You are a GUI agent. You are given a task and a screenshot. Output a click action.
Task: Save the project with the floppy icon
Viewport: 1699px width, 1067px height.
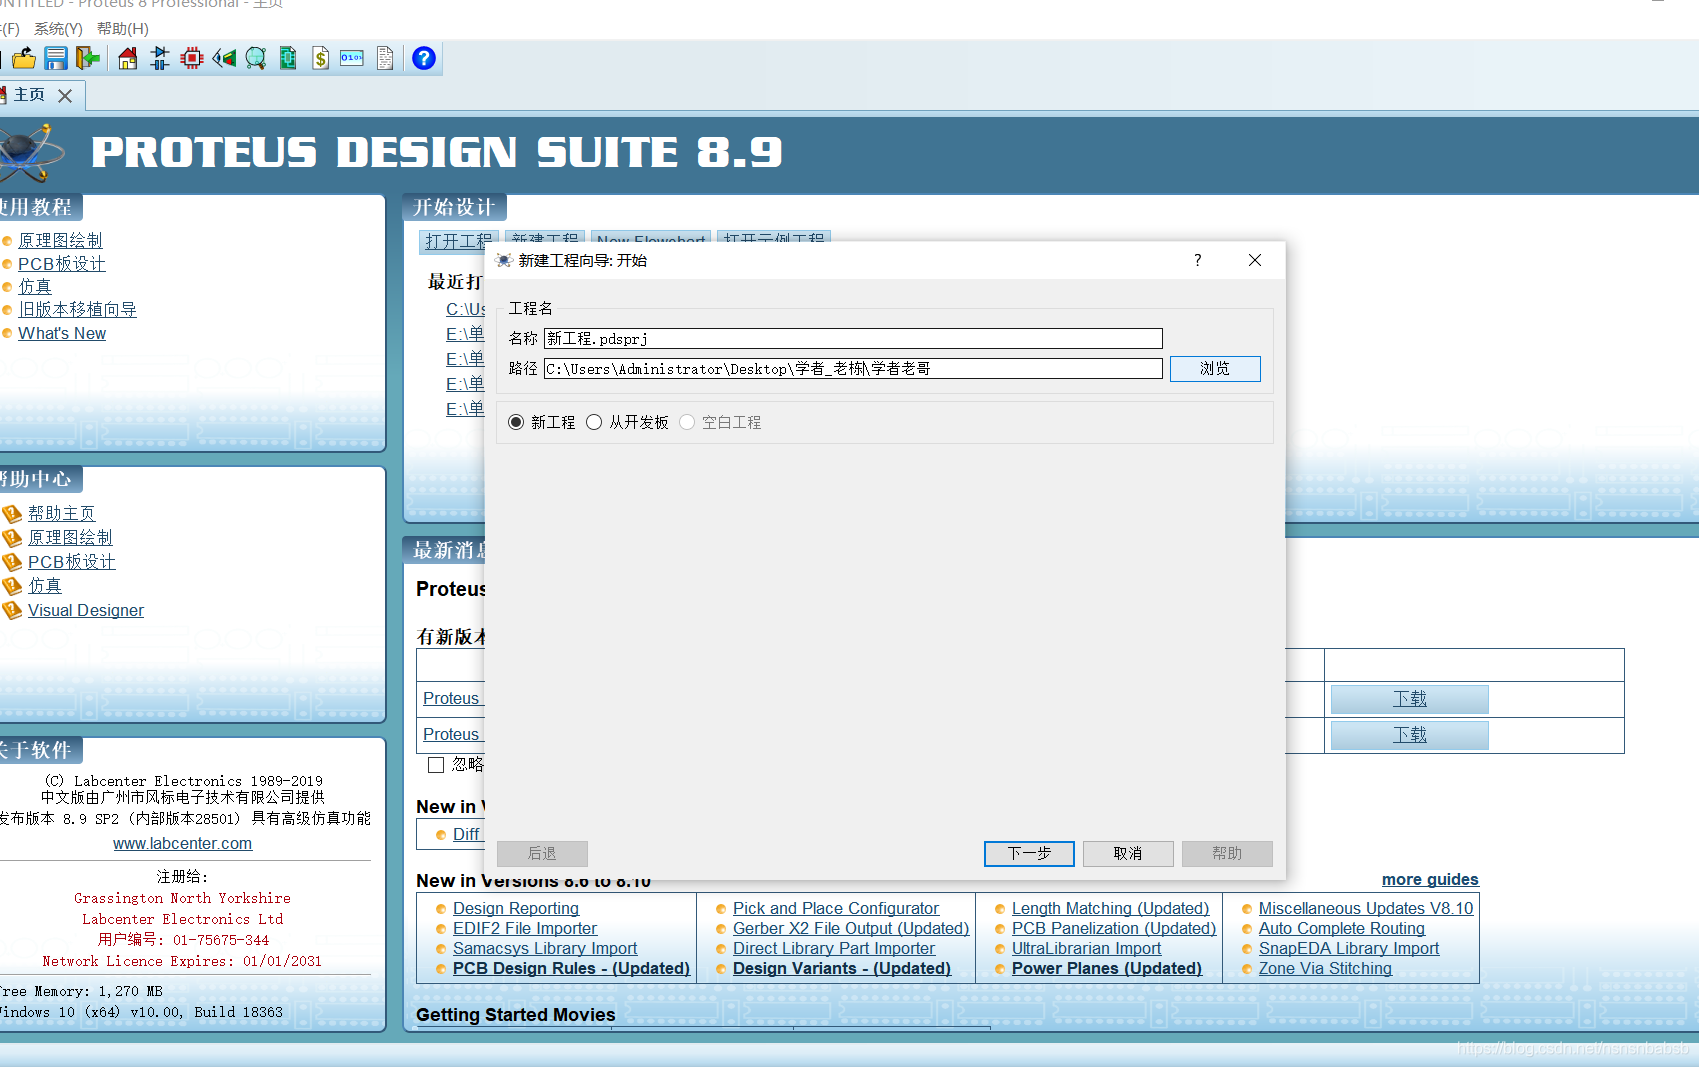[x=56, y=58]
